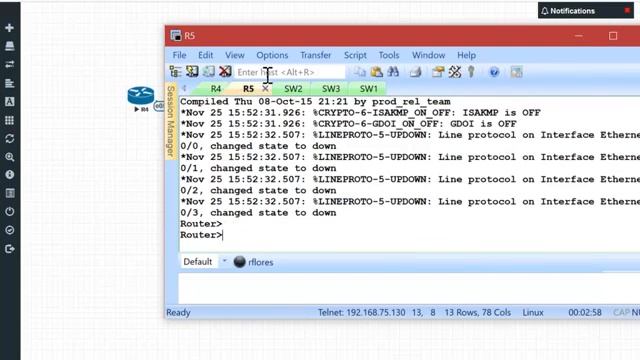Open Networks icon with two arrows
This screenshot has width=640, height=360.
[x=9, y=64]
